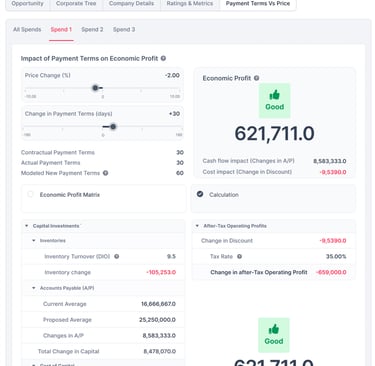Screen dimensions: 375x366
Task: Collapse the Capital Investments section
Action: [27, 226]
